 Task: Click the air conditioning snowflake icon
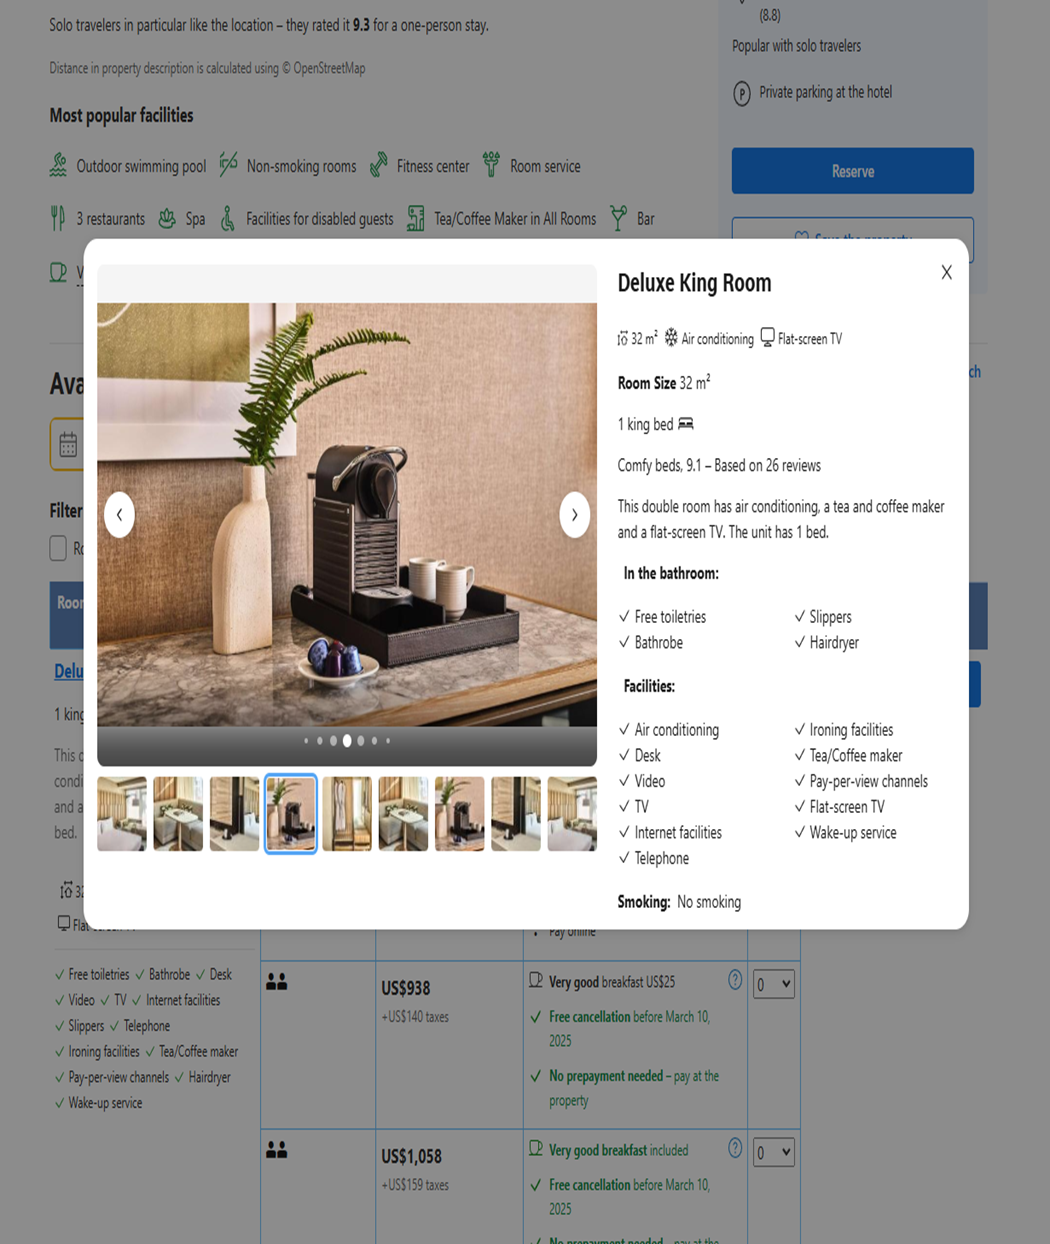pyautogui.click(x=671, y=338)
